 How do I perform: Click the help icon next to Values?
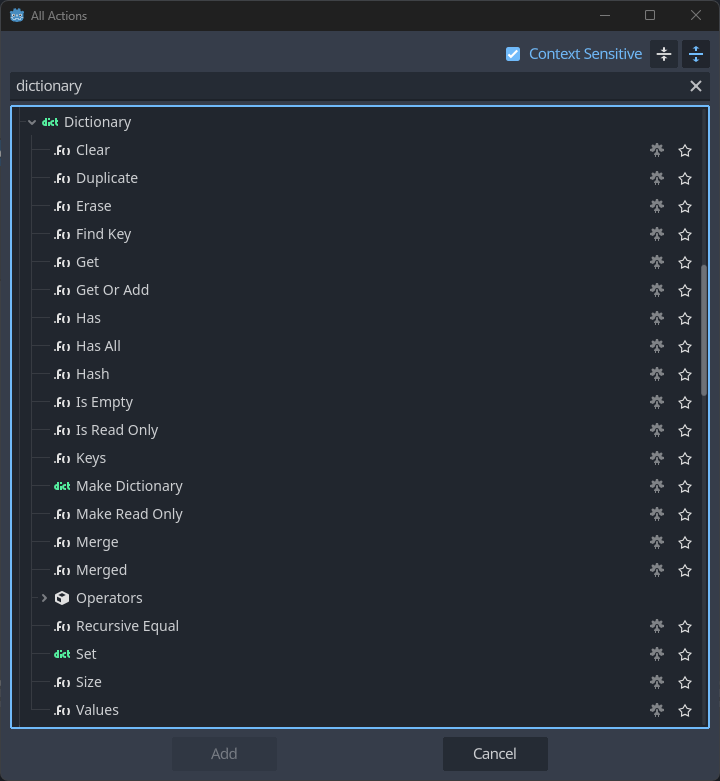click(657, 710)
